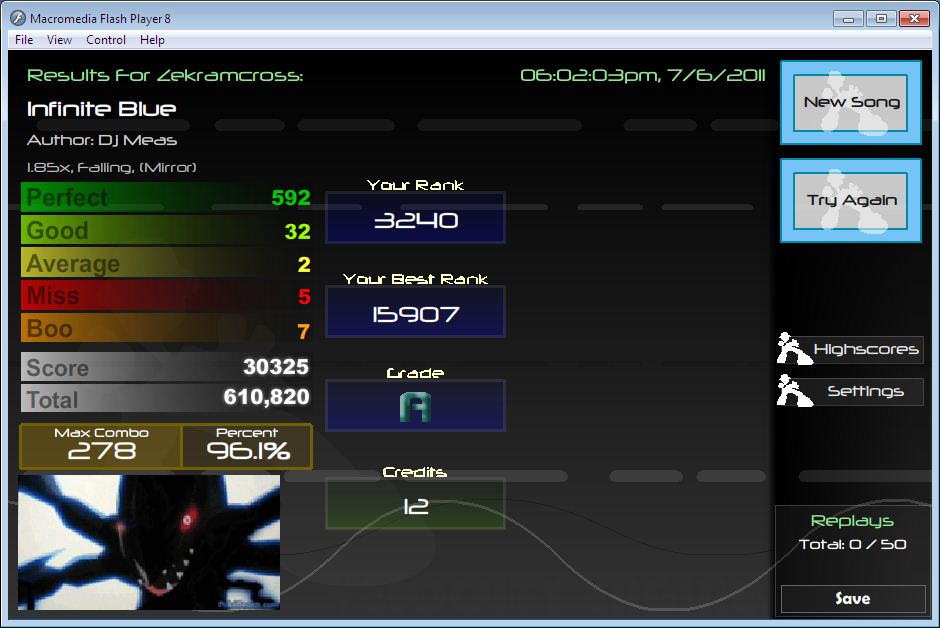The image size is (940, 628).
Task: Click the Credits 12 box
Action: pyautogui.click(x=415, y=504)
